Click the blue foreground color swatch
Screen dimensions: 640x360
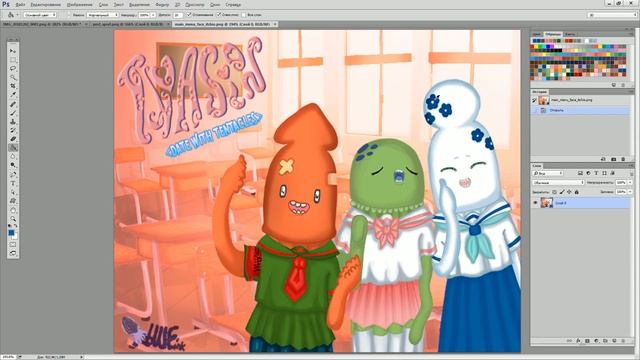coord(11,233)
